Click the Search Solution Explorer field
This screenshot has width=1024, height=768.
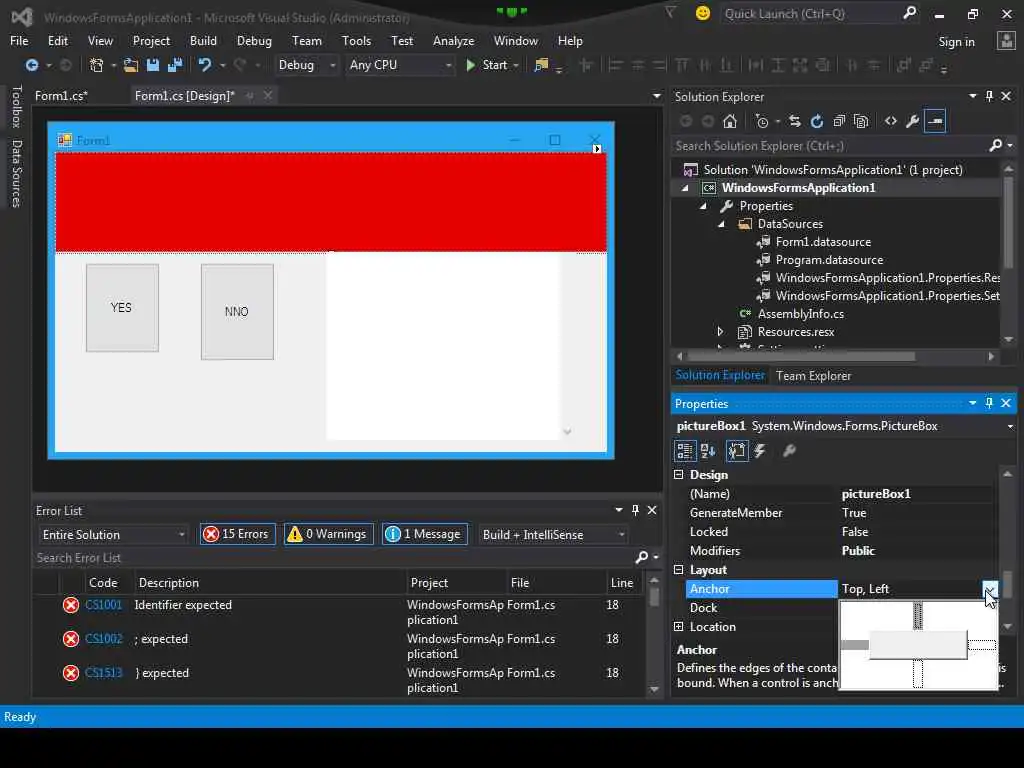pyautogui.click(x=829, y=146)
